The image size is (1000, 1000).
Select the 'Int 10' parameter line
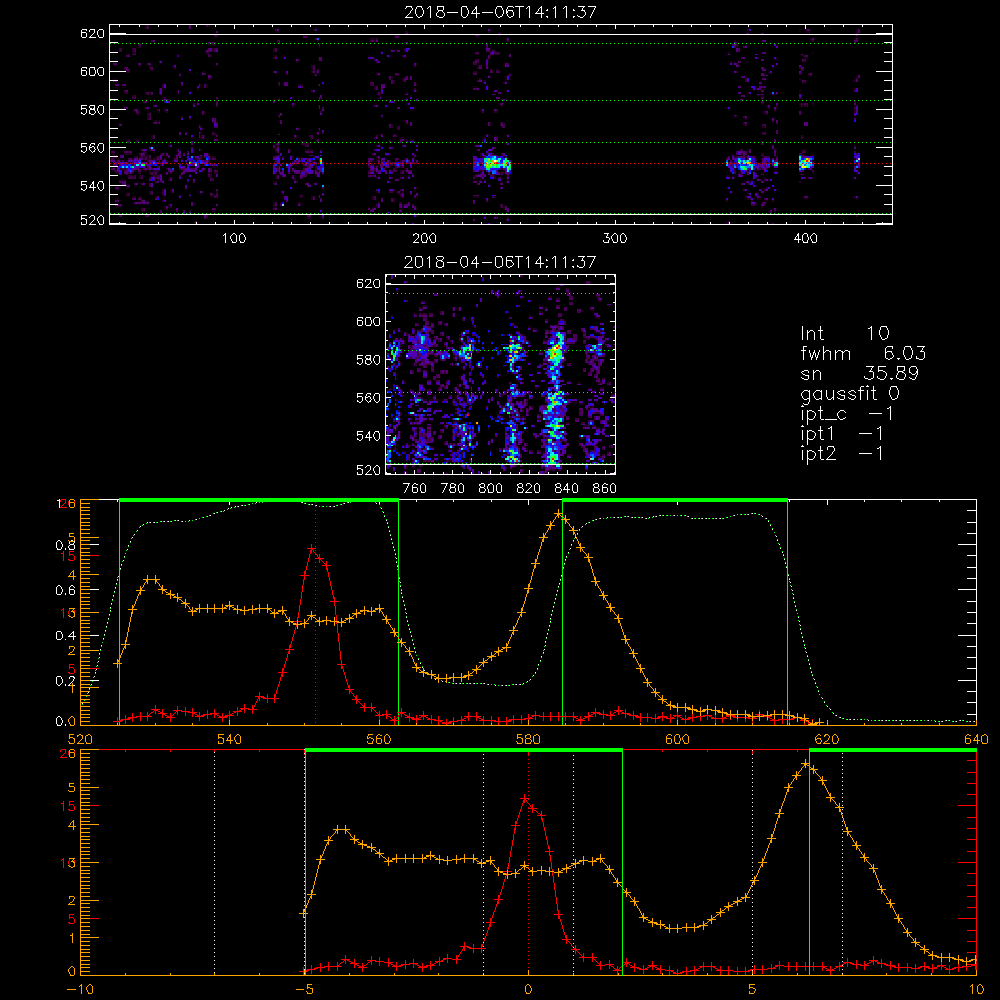tap(844, 333)
